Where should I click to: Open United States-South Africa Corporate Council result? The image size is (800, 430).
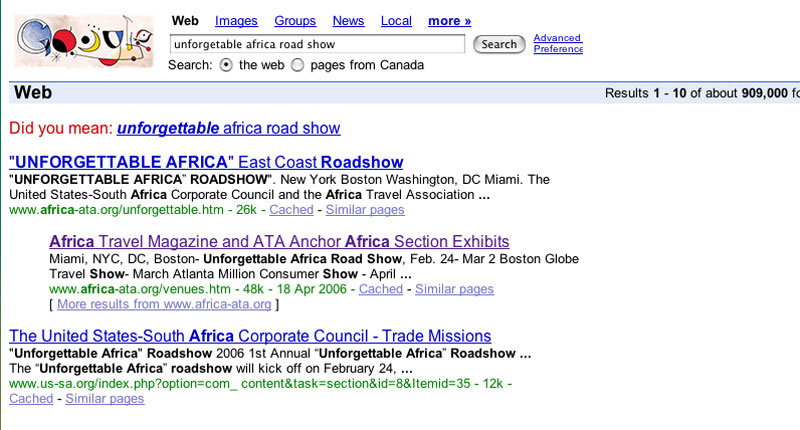[250, 336]
